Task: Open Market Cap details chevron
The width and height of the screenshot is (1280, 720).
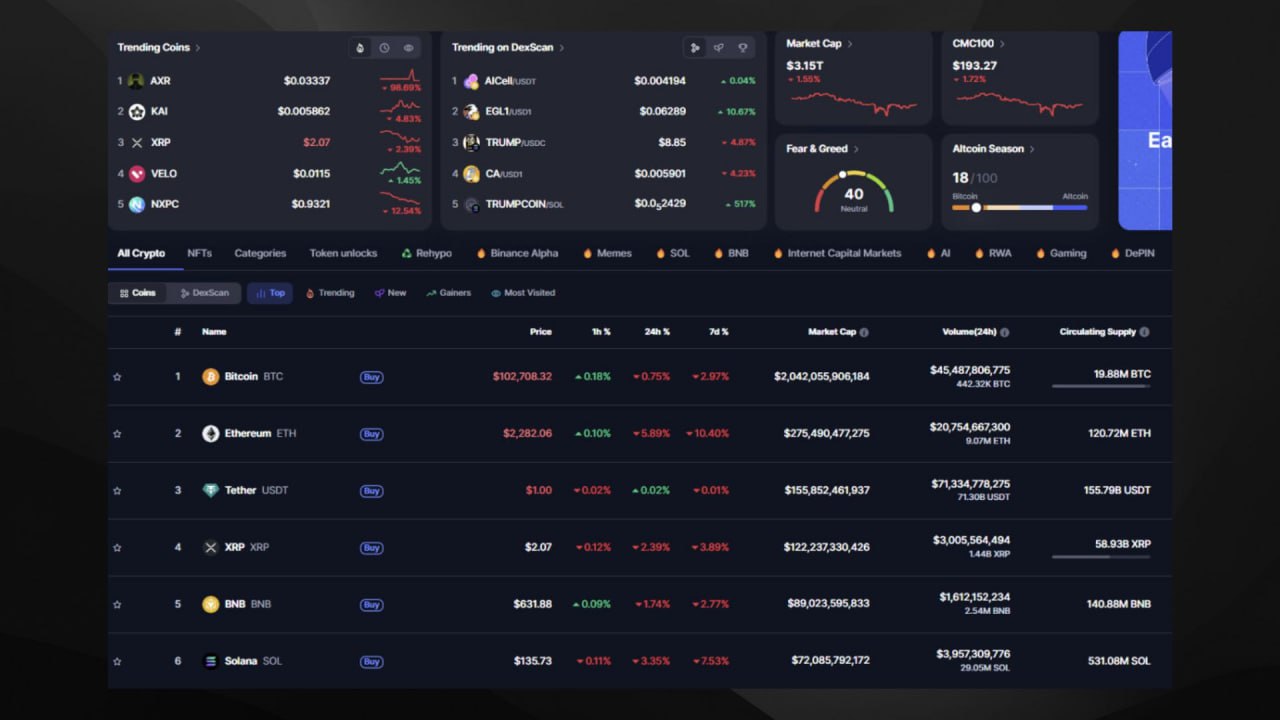Action: (850, 44)
